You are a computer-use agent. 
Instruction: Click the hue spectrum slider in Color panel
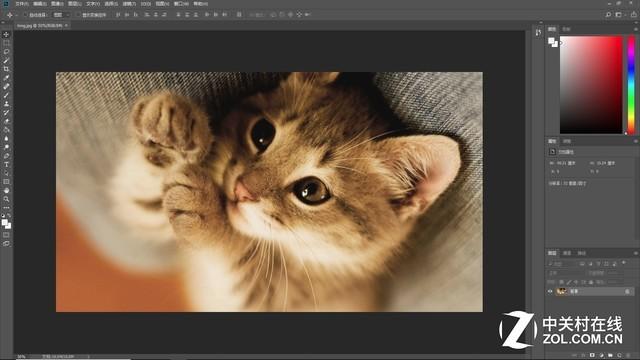coord(631,85)
